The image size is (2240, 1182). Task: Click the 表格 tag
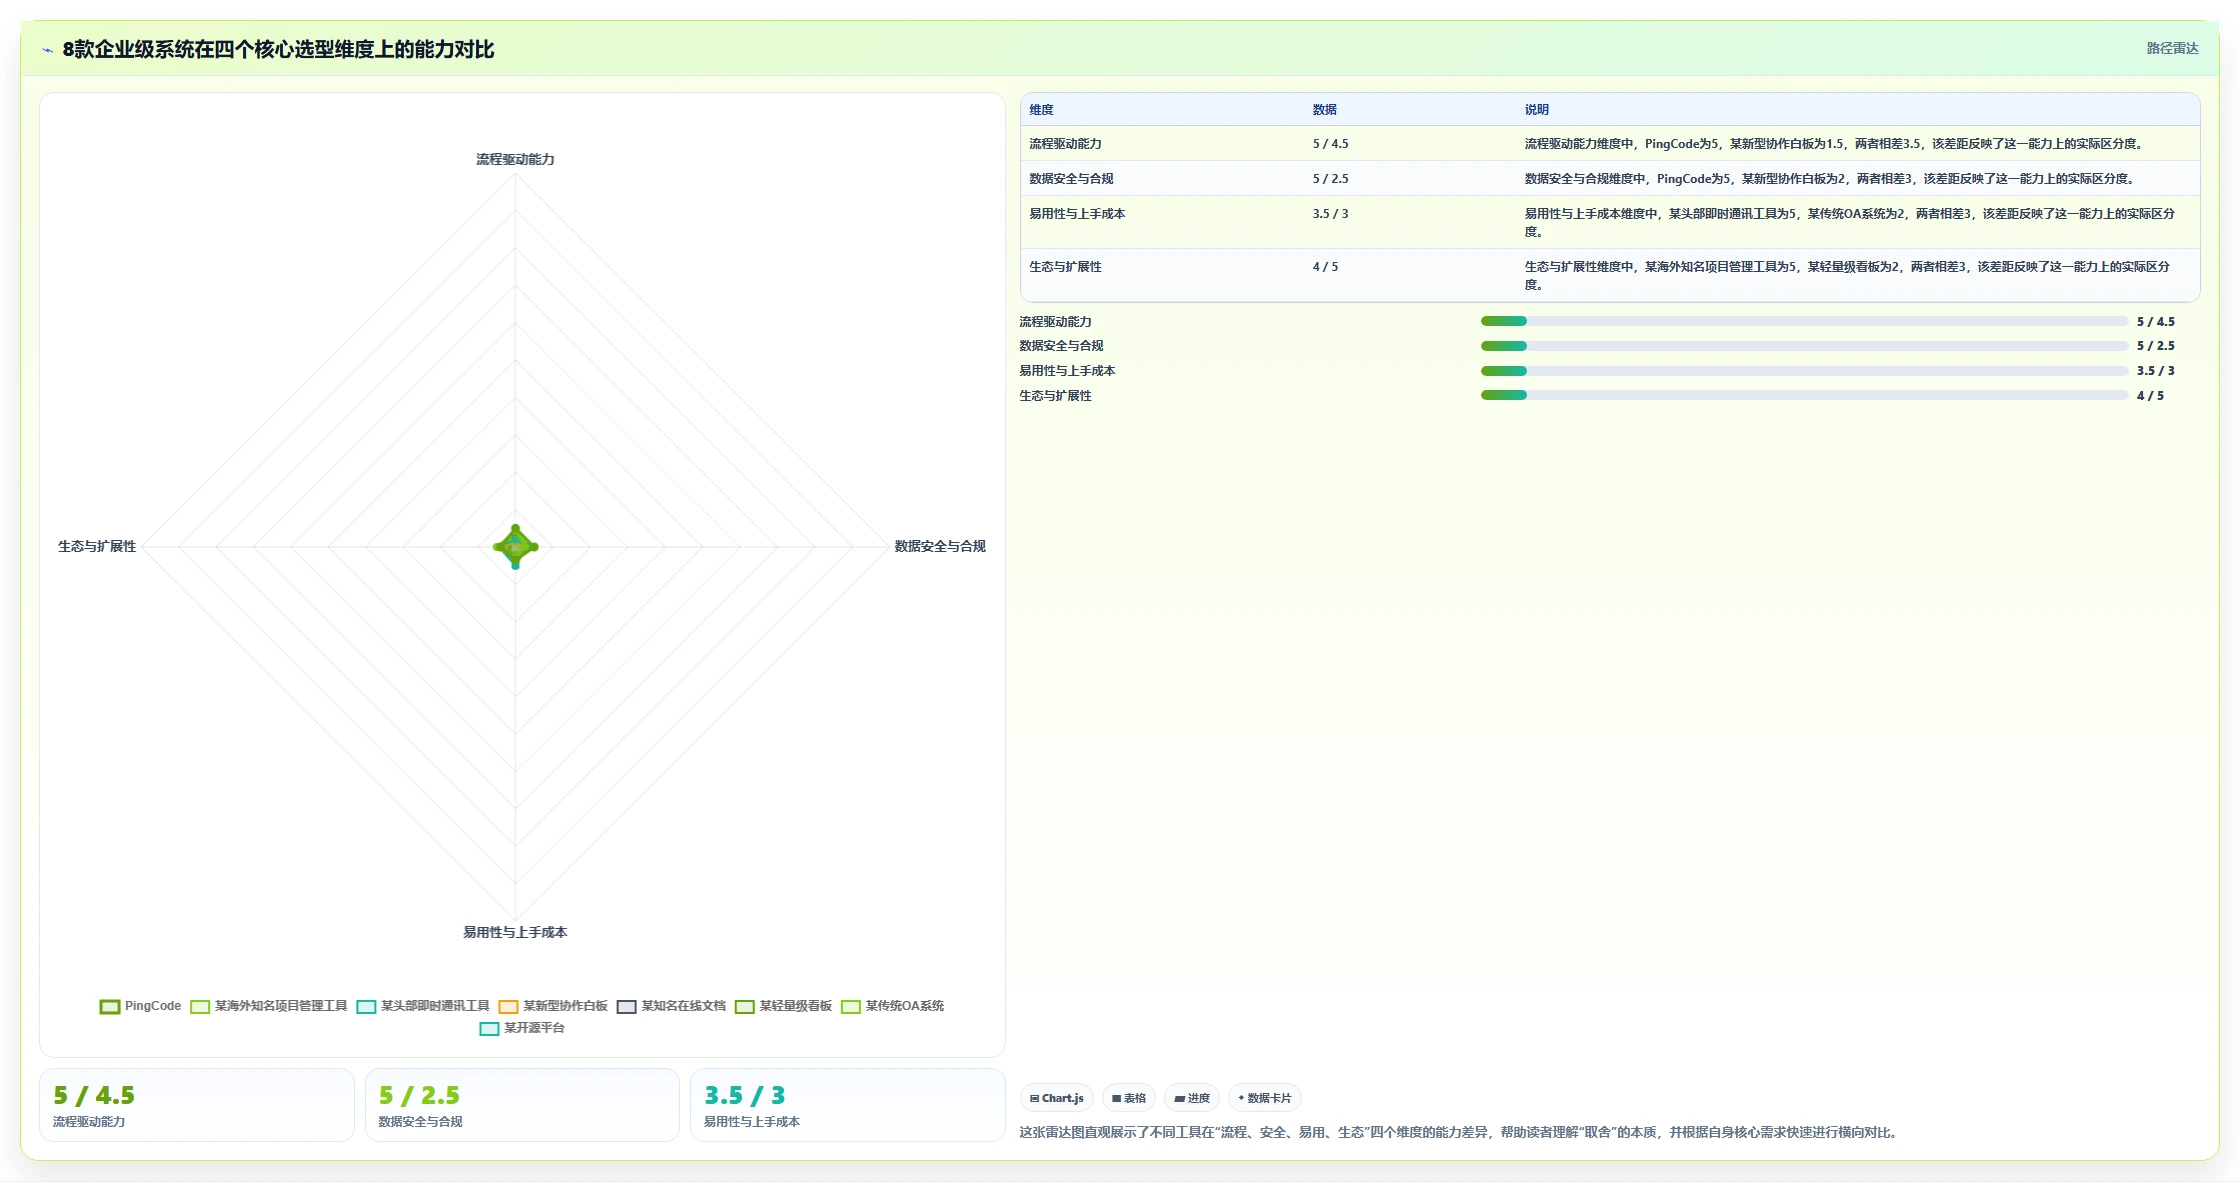pos(1129,1098)
